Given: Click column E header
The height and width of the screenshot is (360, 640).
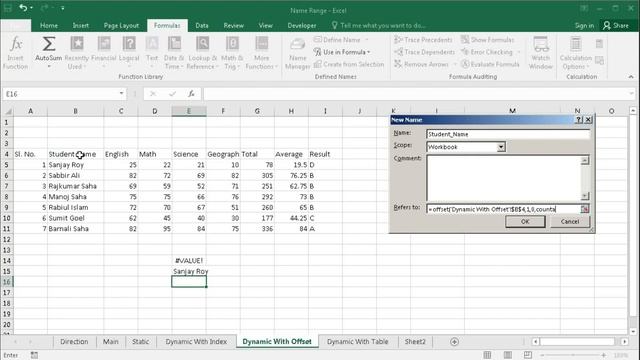Looking at the screenshot, I should tap(189, 111).
